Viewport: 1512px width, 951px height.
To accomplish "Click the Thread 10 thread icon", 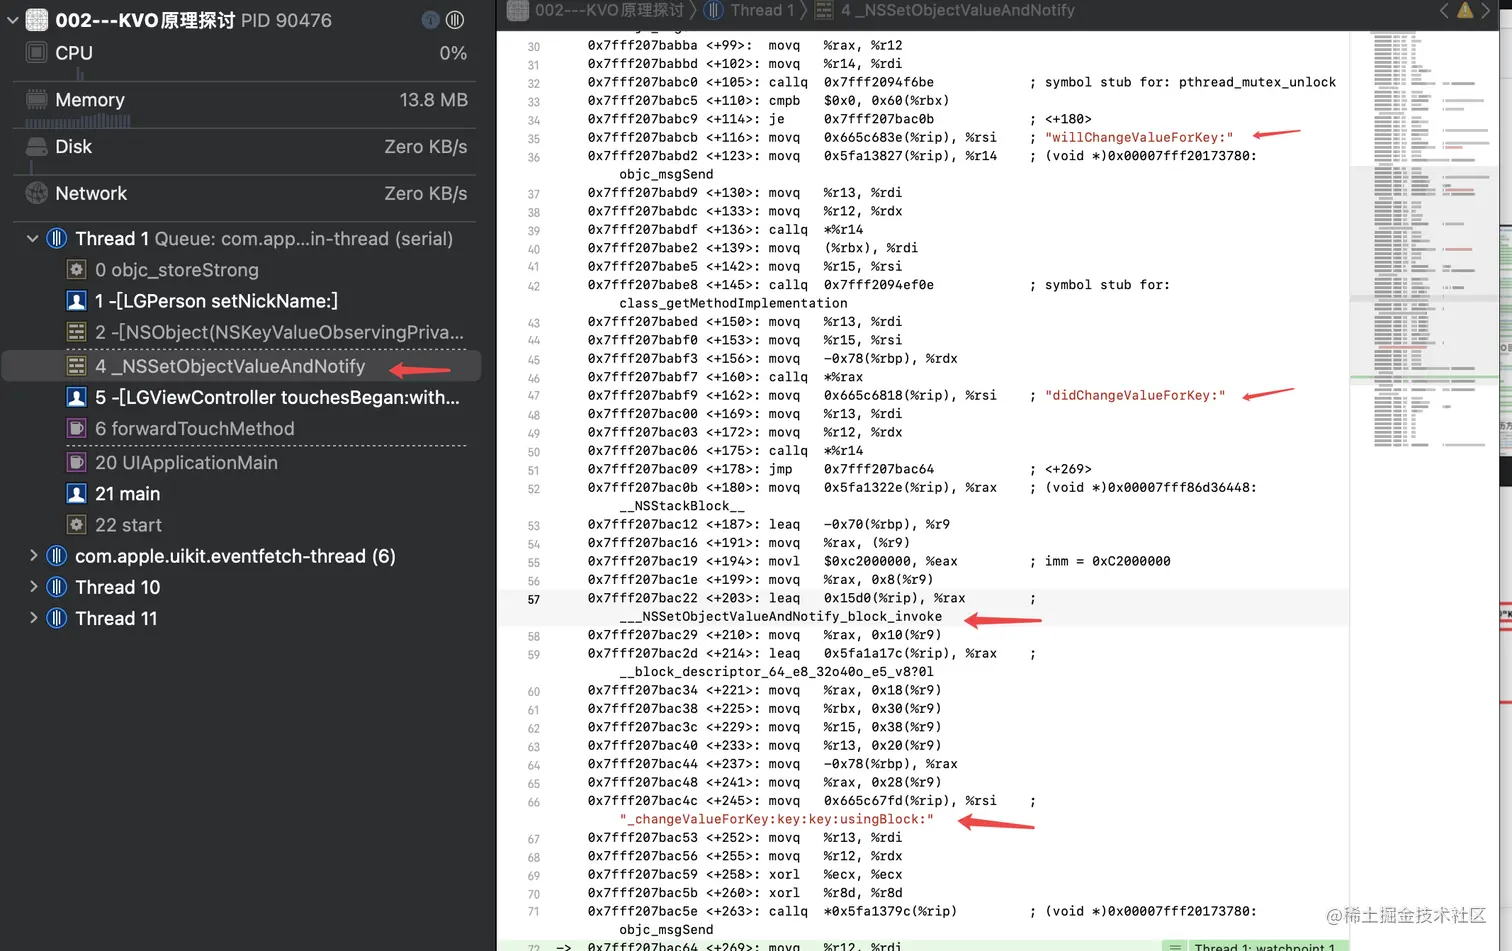I will (x=57, y=587).
